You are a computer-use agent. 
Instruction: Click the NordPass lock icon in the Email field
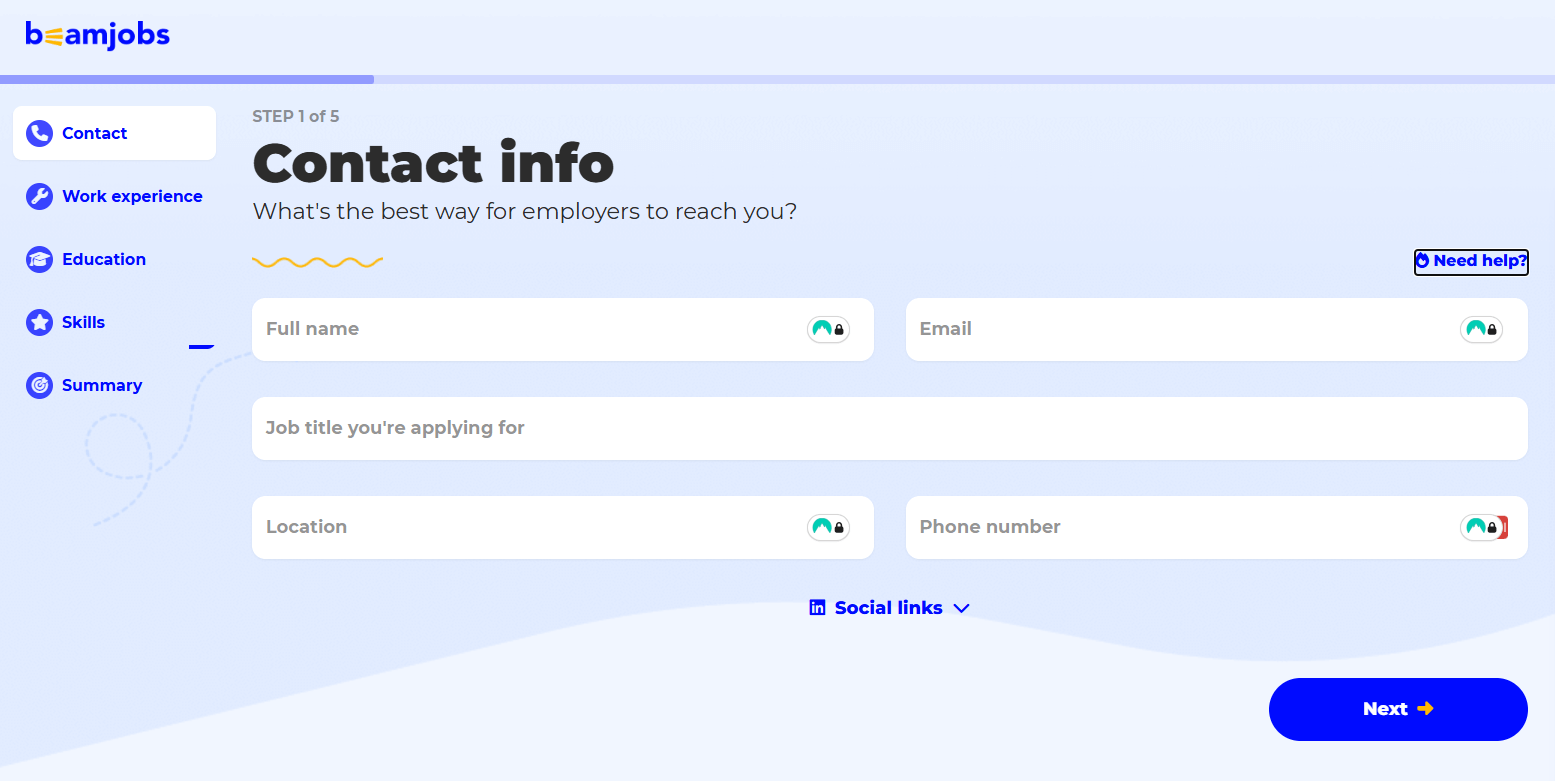pos(1481,329)
